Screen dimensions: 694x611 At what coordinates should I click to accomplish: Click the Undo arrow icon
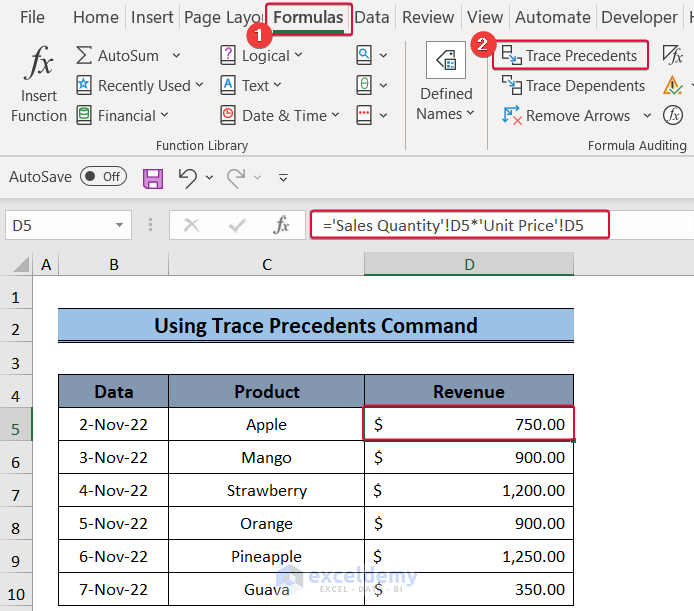pos(188,178)
